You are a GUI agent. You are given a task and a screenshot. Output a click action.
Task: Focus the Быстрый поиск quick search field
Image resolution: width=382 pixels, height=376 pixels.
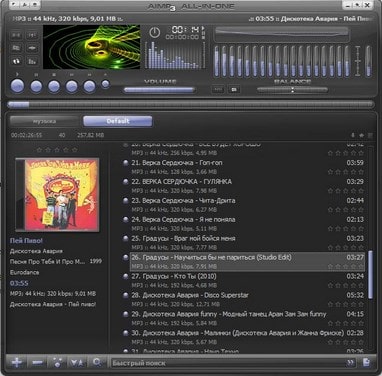pyautogui.click(x=228, y=363)
